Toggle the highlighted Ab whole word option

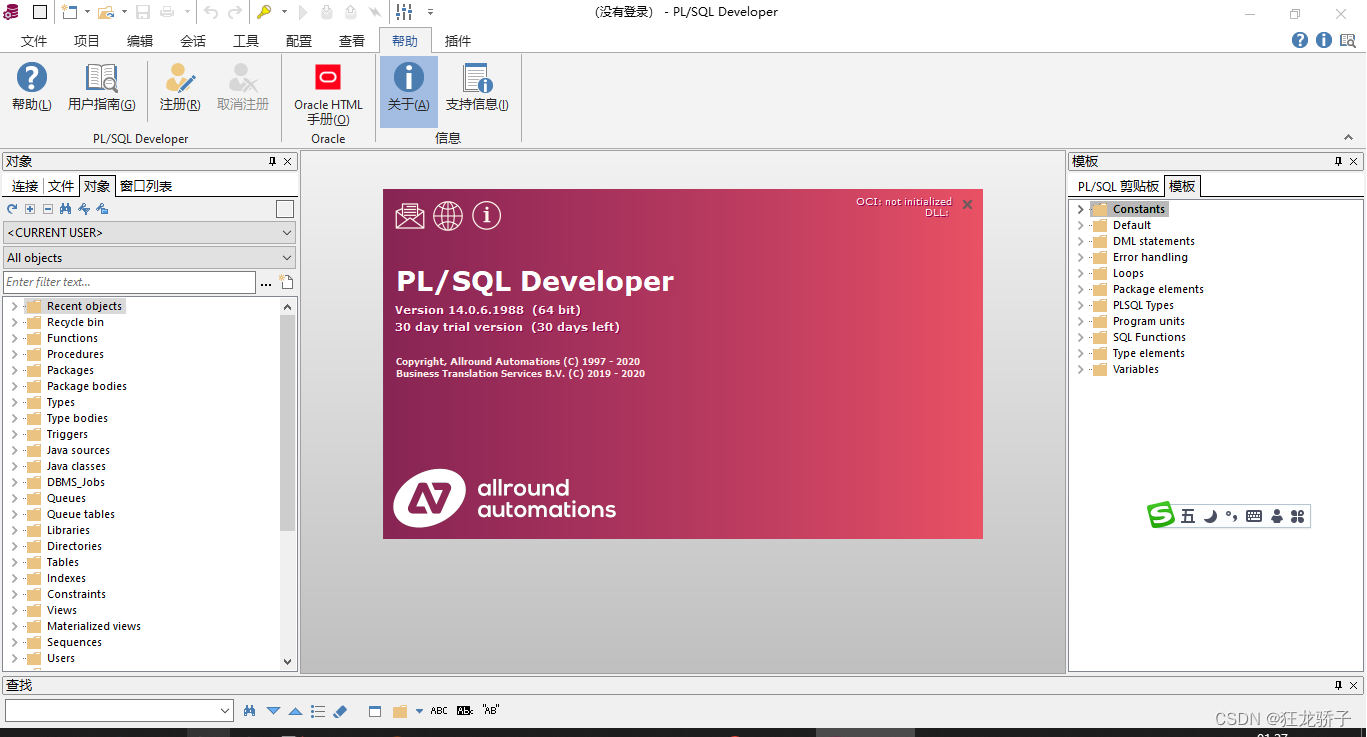(x=465, y=711)
